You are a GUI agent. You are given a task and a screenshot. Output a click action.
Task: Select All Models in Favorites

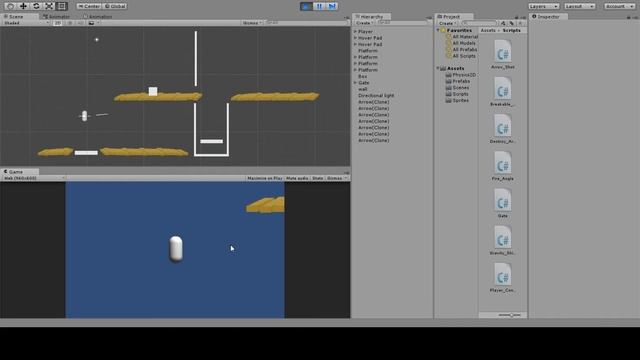[x=461, y=43]
